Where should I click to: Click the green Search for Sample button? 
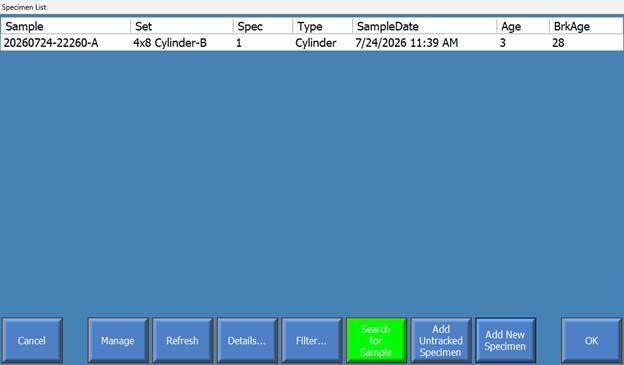[376, 340]
